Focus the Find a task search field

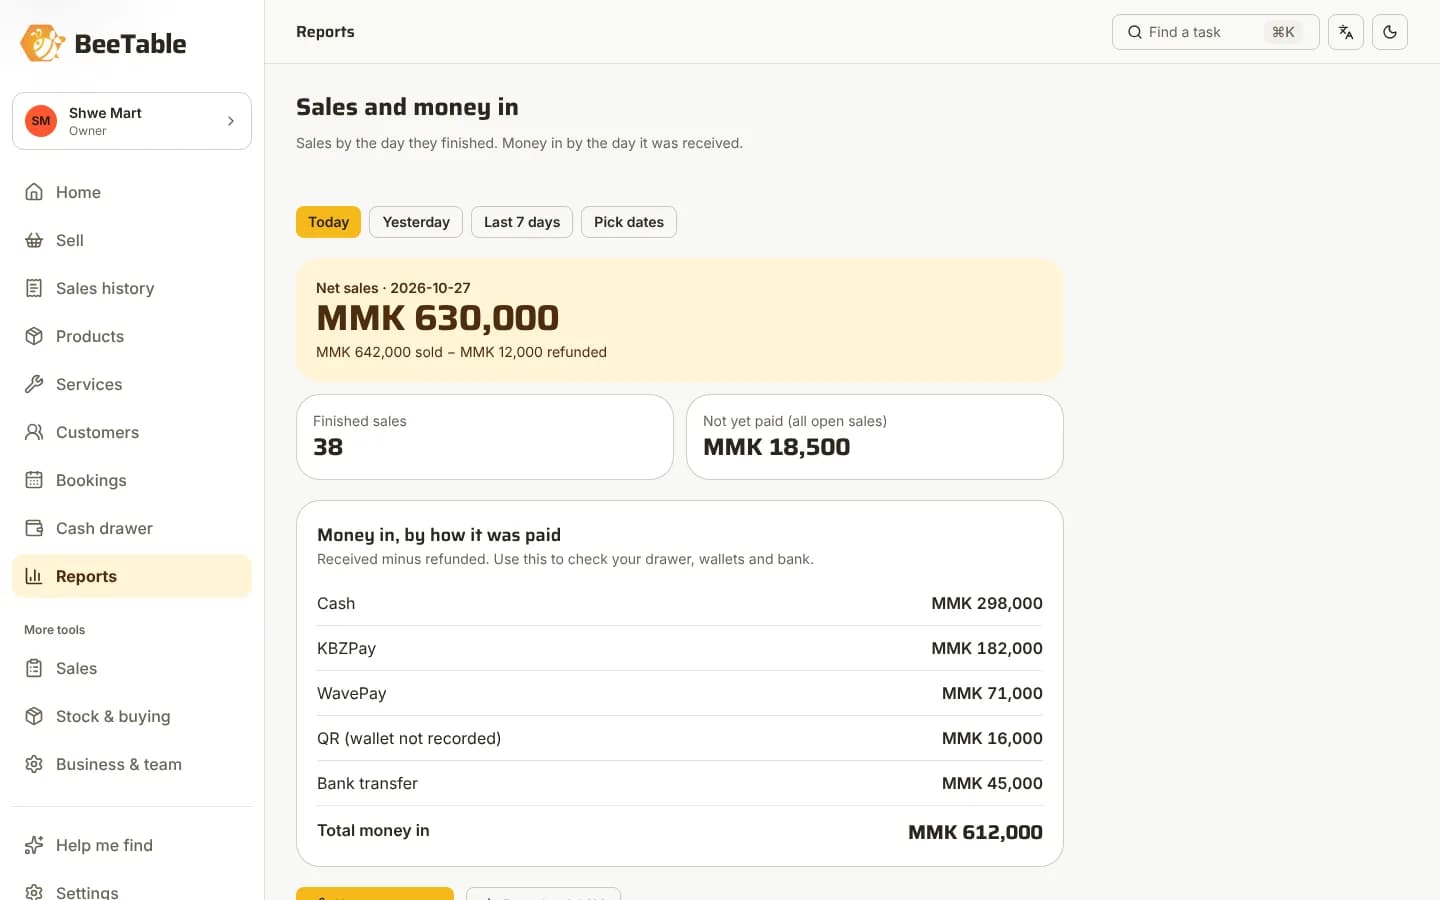click(x=1216, y=32)
